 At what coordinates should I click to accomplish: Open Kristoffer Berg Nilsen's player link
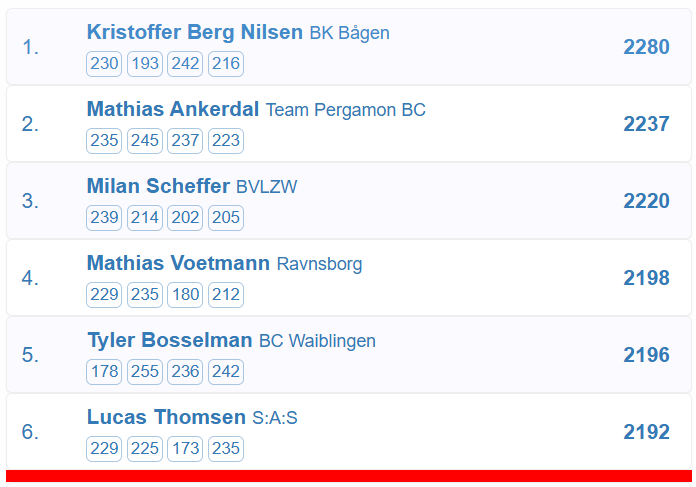194,32
